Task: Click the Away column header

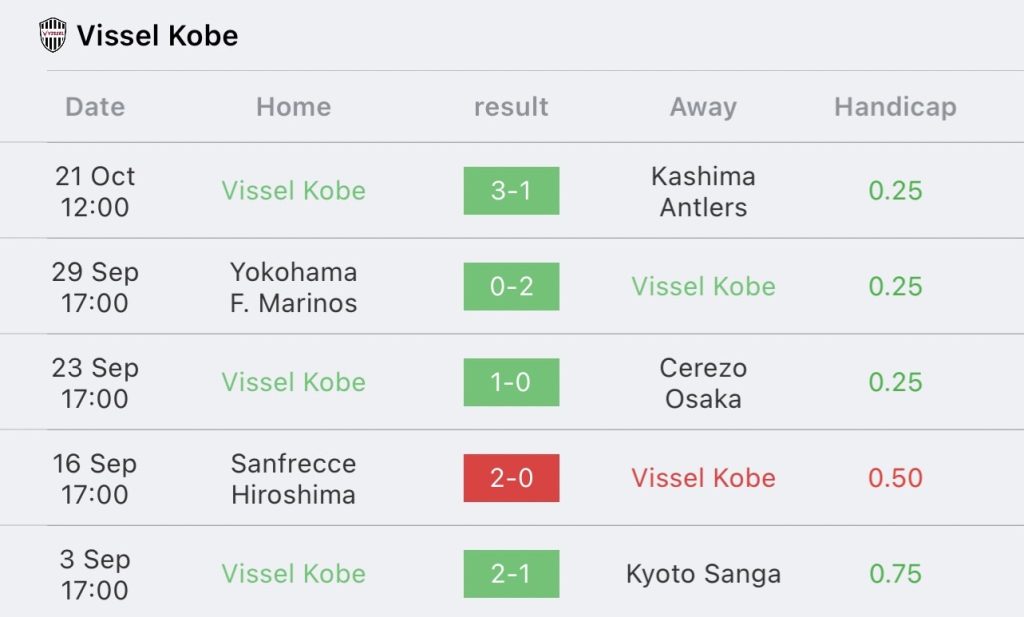Action: click(703, 107)
